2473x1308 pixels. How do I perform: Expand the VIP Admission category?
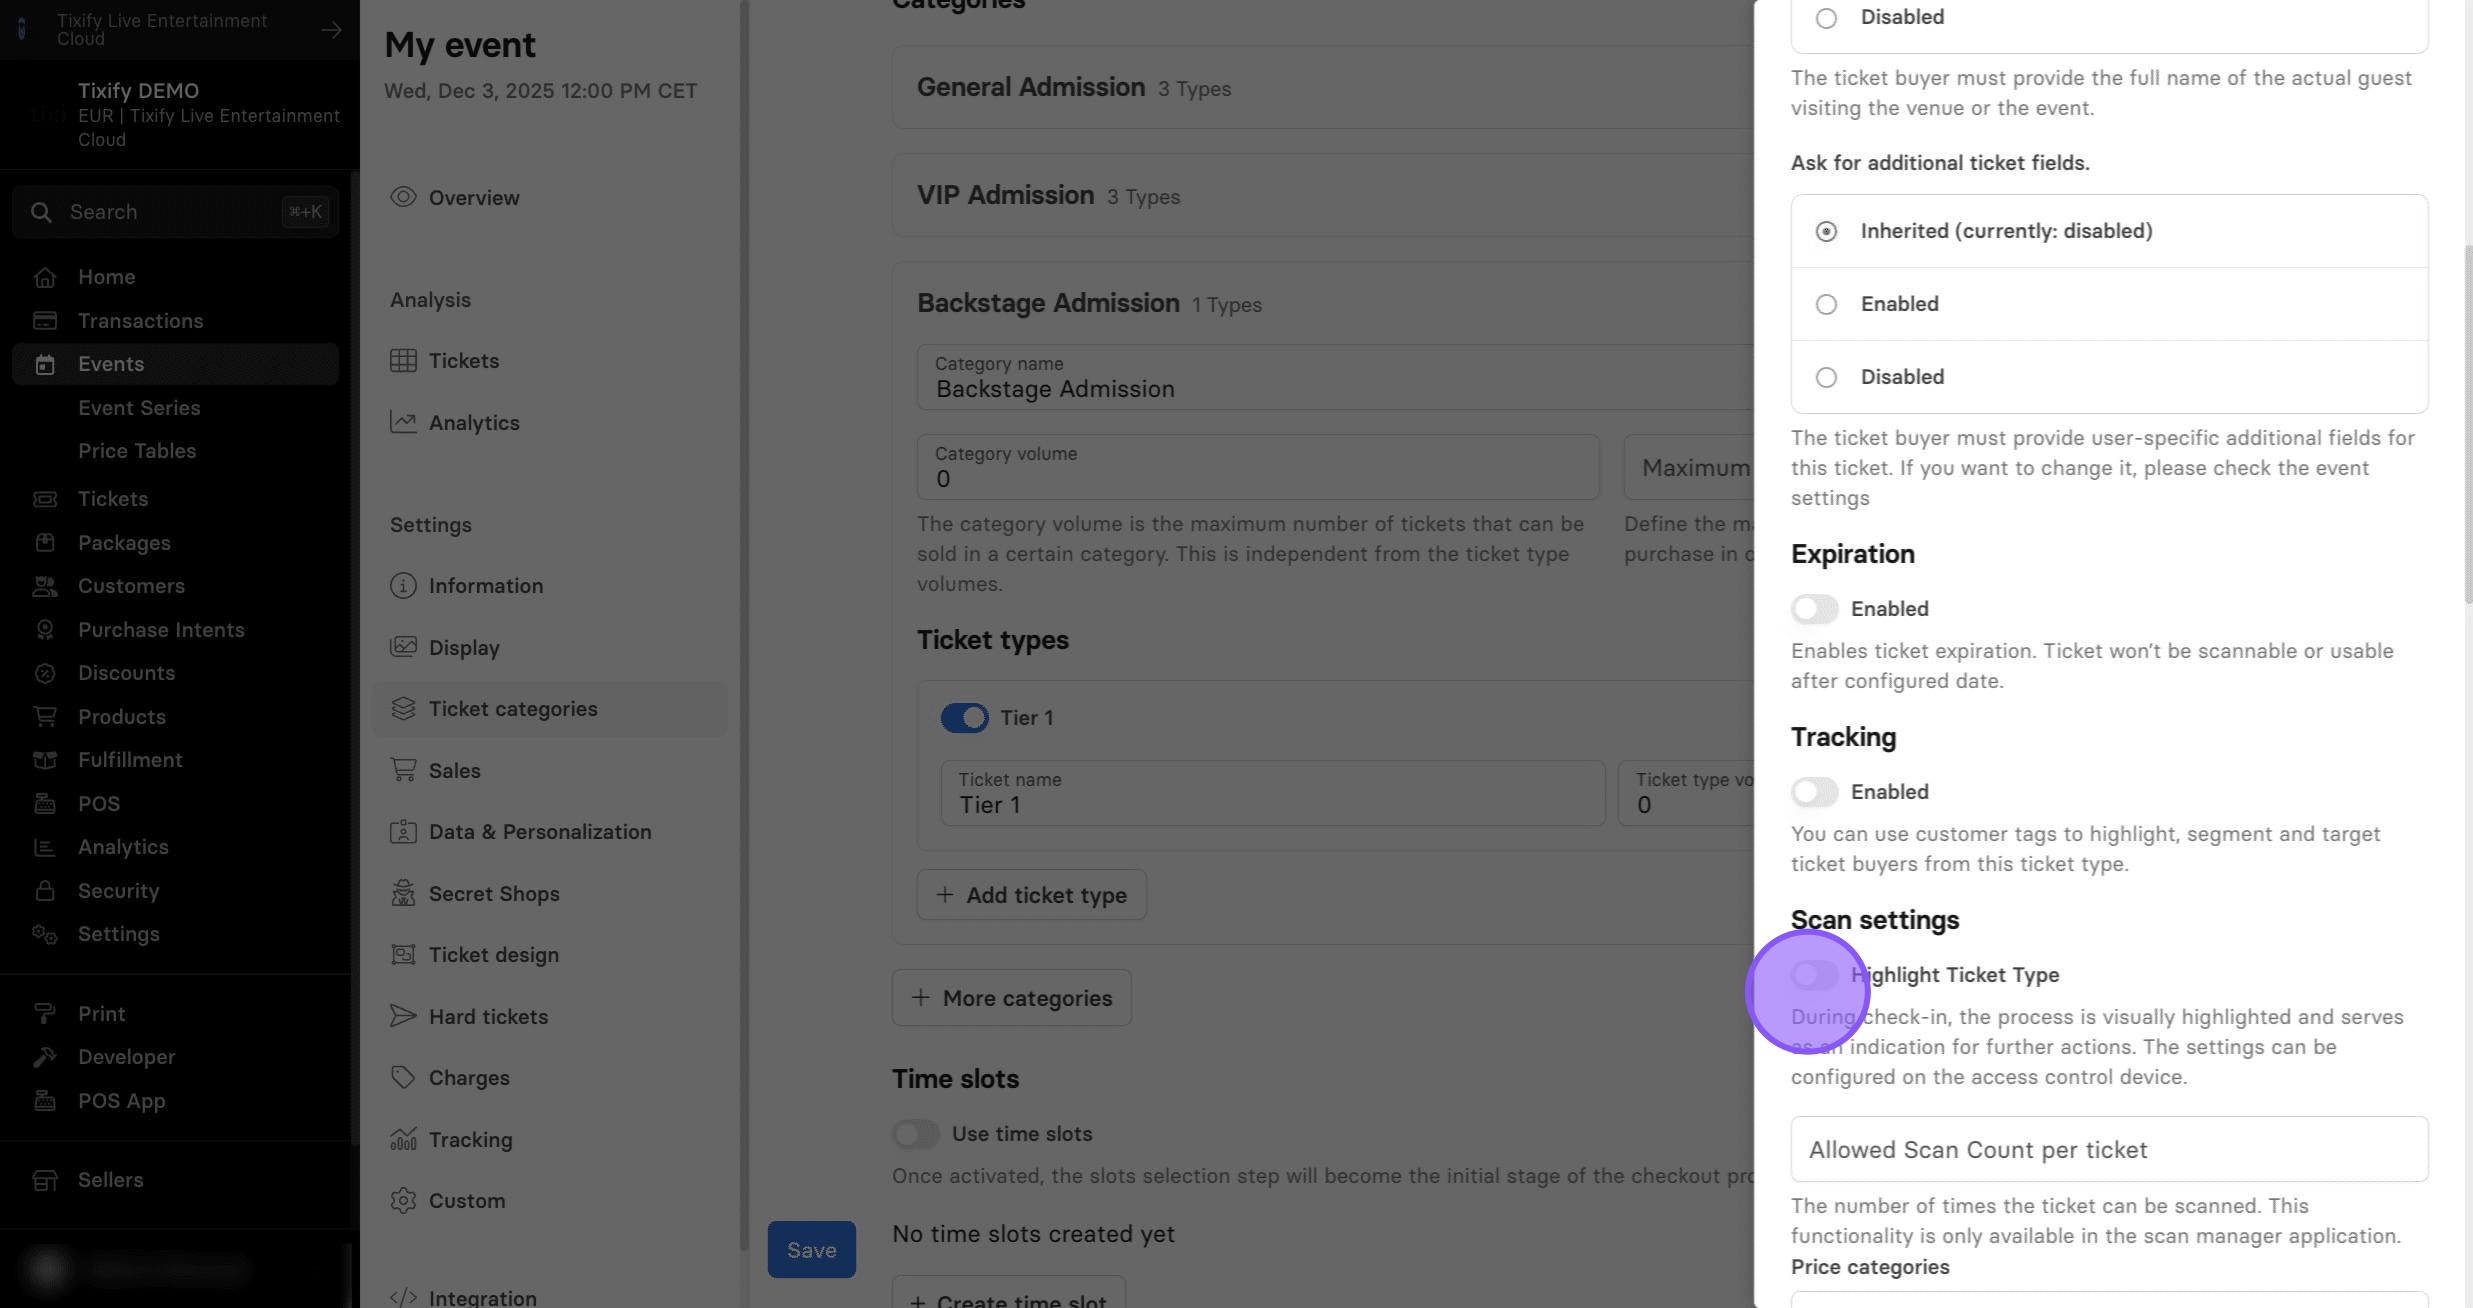tap(1322, 196)
